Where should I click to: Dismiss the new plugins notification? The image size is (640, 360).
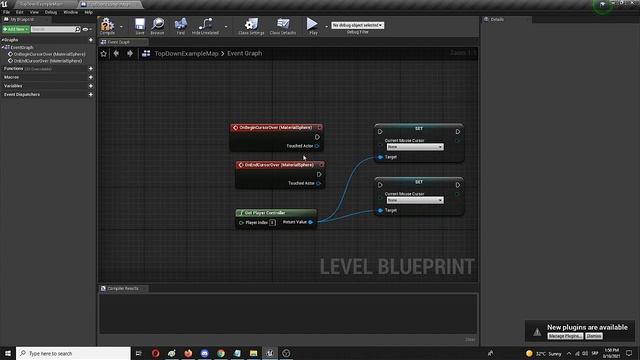tap(593, 336)
